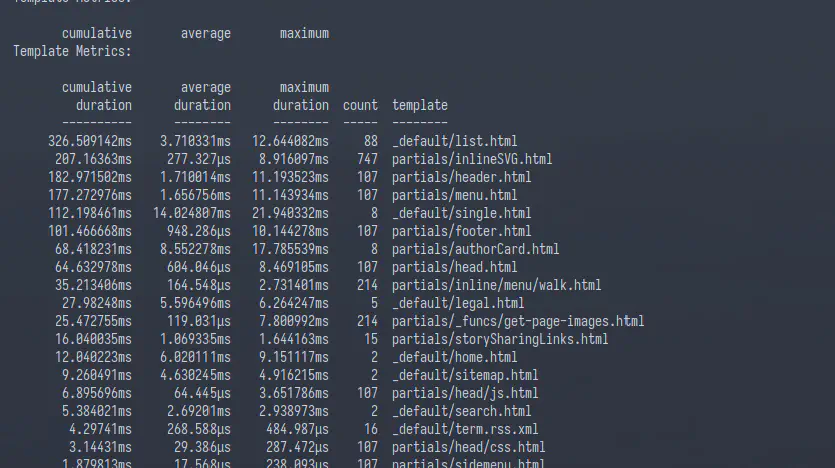Select cumulative duration 112.198461ms
The height and width of the screenshot is (468, 835).
coord(89,214)
